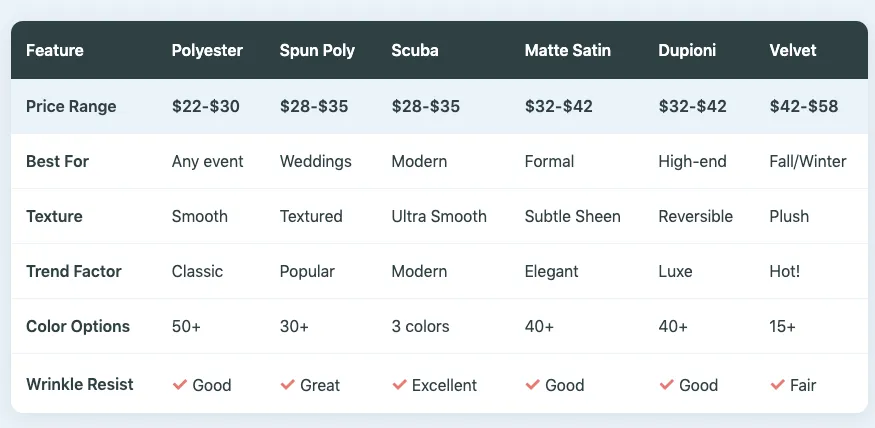This screenshot has width=875, height=428.
Task: Click the checkmark icon next to Fair
Action: pos(777,385)
